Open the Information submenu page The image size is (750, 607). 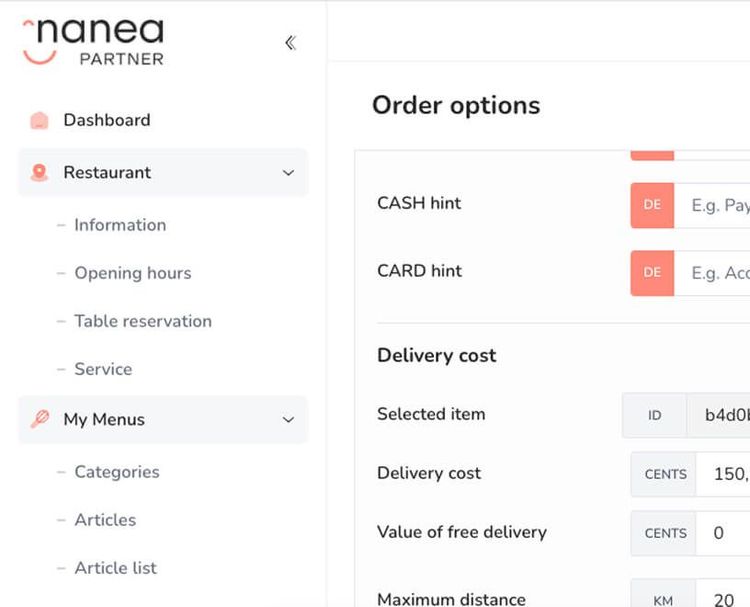point(120,225)
